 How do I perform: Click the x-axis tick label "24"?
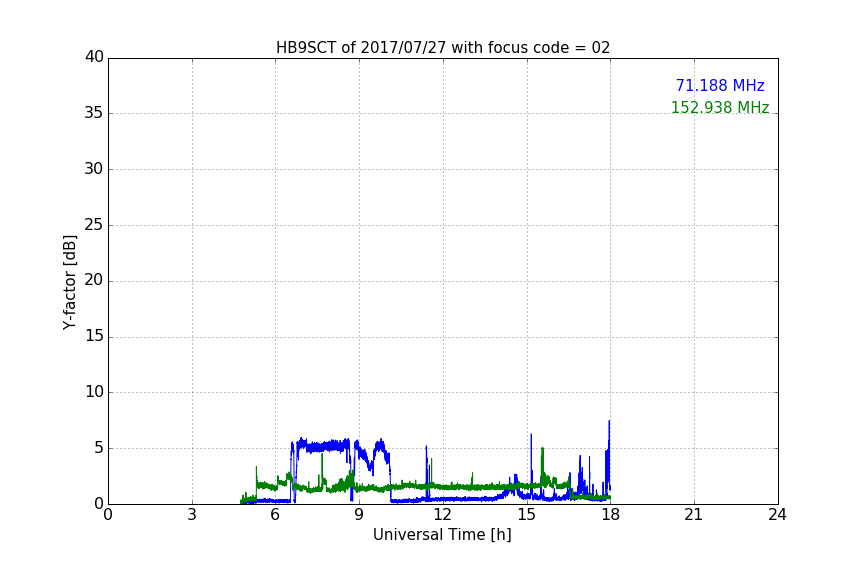click(x=778, y=515)
